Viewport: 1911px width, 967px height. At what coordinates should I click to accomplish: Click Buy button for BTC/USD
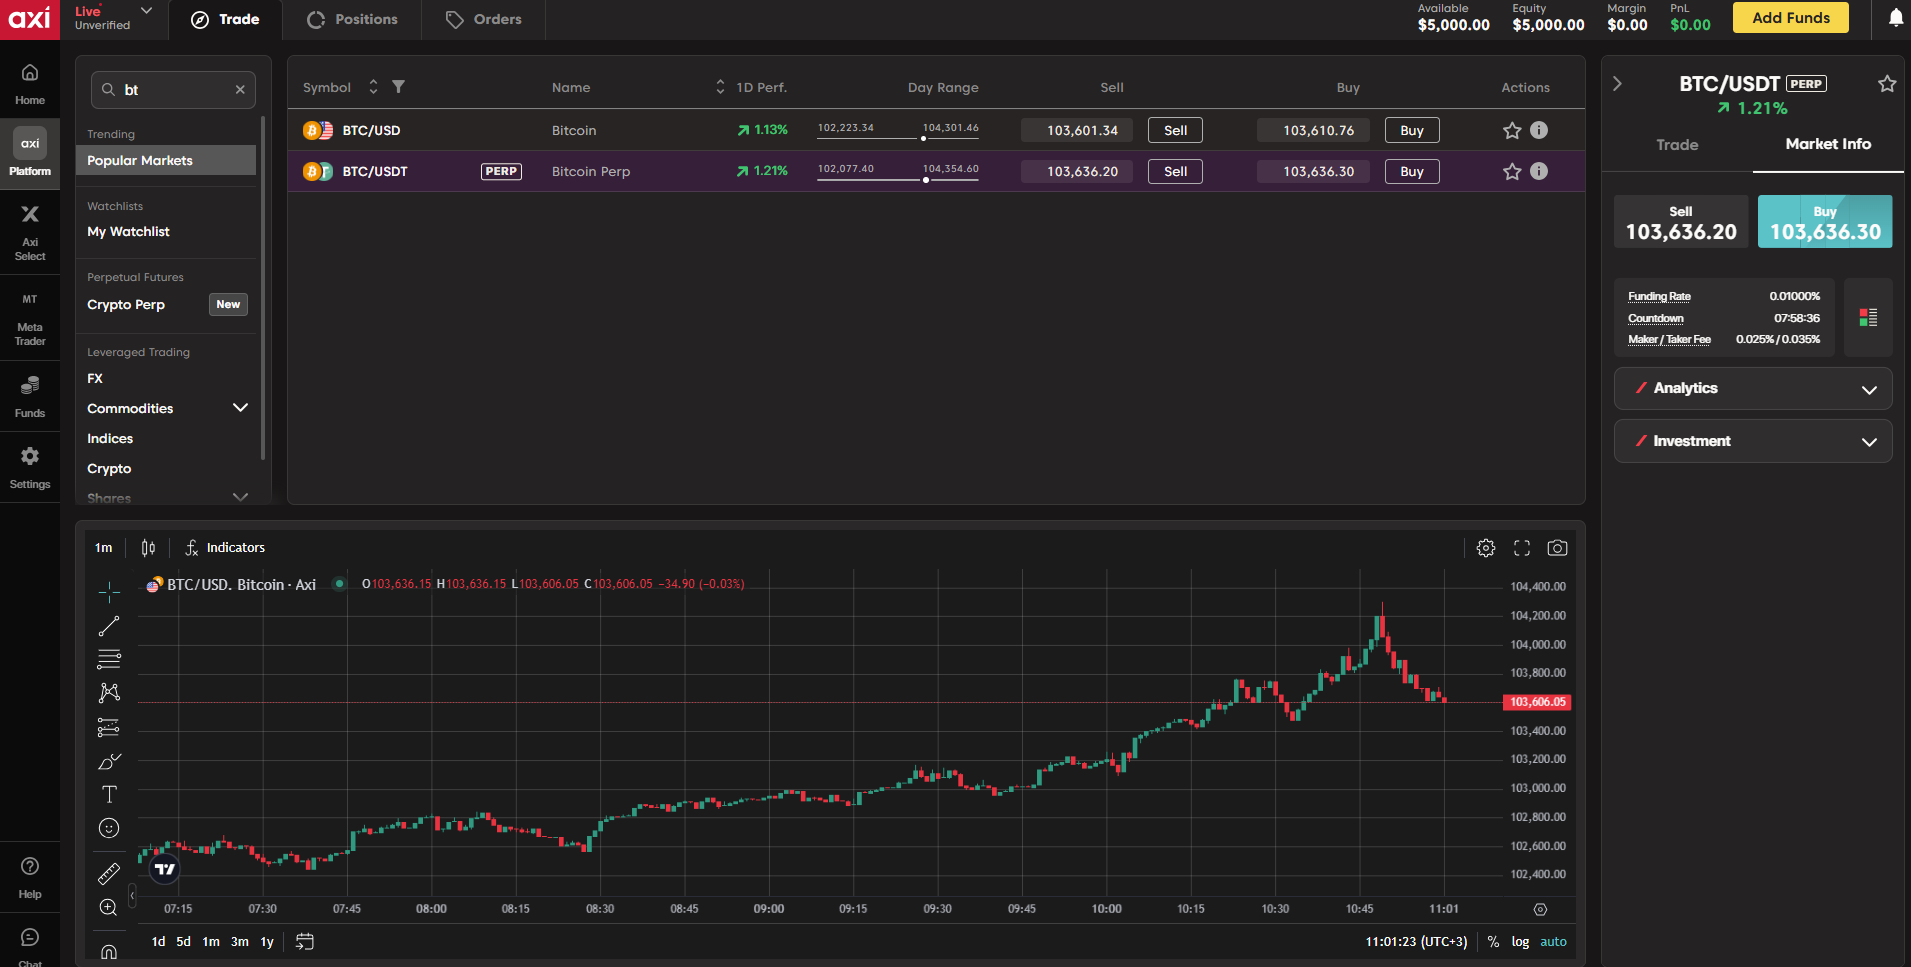(x=1411, y=130)
